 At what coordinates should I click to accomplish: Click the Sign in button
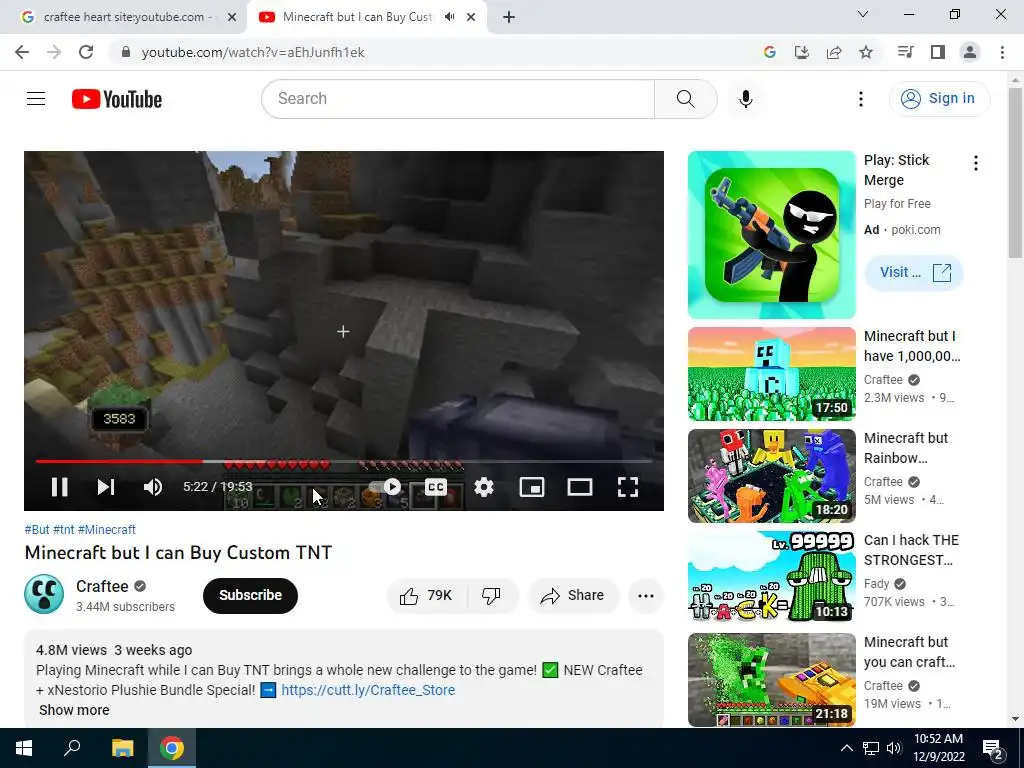(x=939, y=99)
